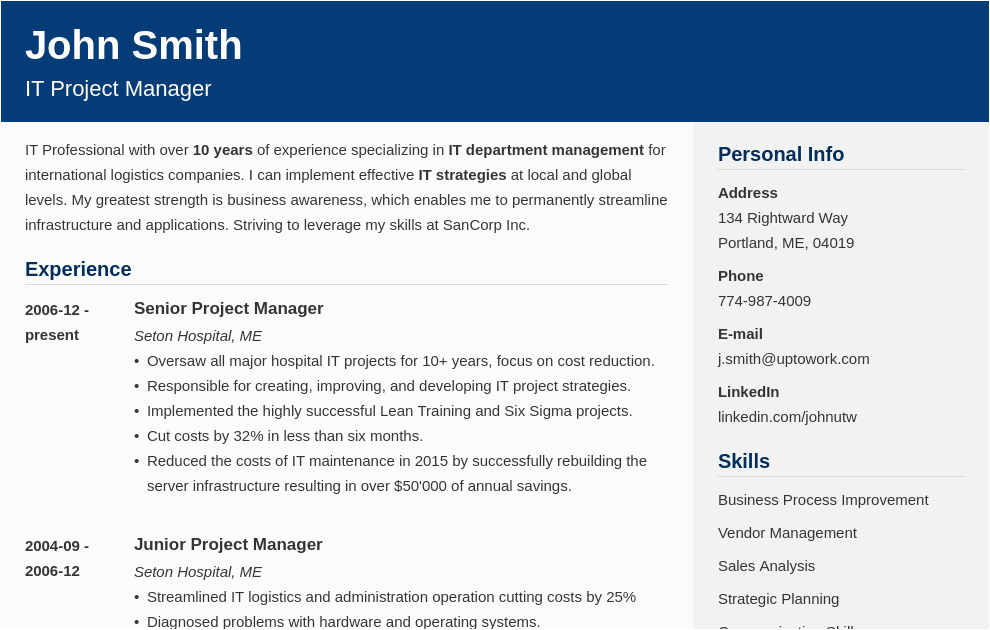Image resolution: width=990 pixels, height=630 pixels.
Task: Click the Strategic Planning skill
Action: point(778,598)
